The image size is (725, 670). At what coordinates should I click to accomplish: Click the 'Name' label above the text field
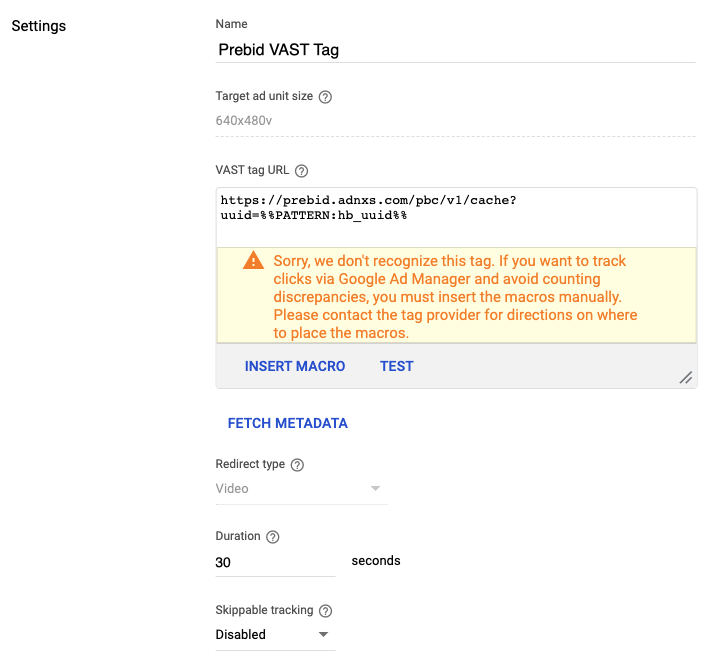pyautogui.click(x=232, y=24)
